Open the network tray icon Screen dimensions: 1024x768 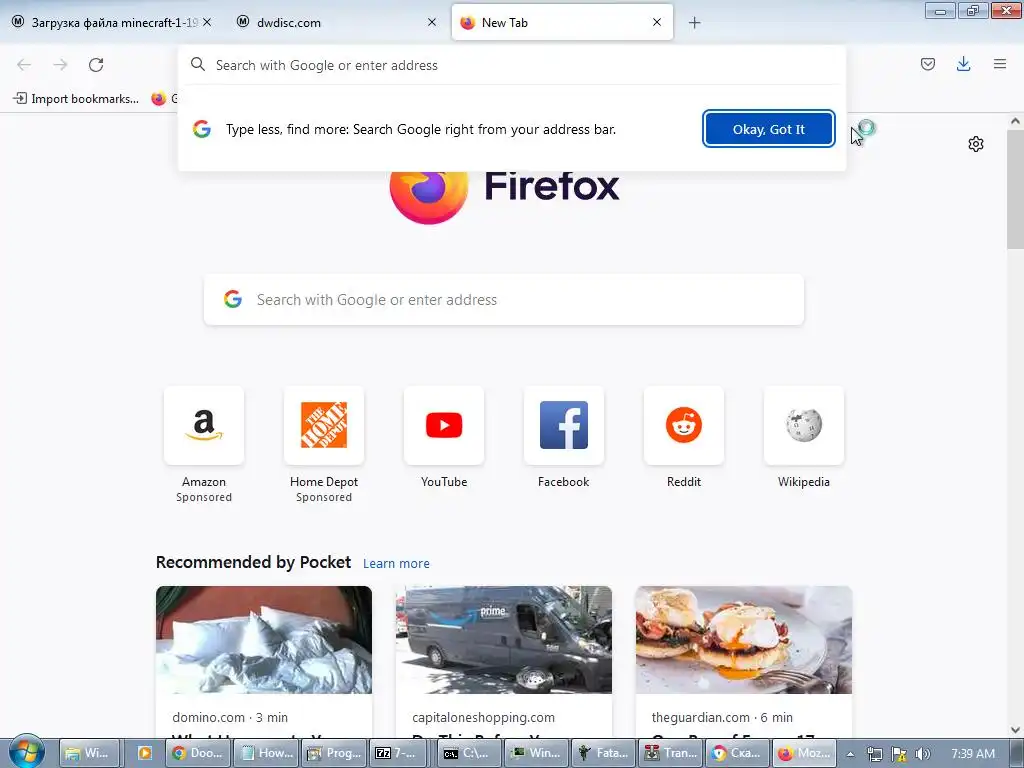coord(874,754)
